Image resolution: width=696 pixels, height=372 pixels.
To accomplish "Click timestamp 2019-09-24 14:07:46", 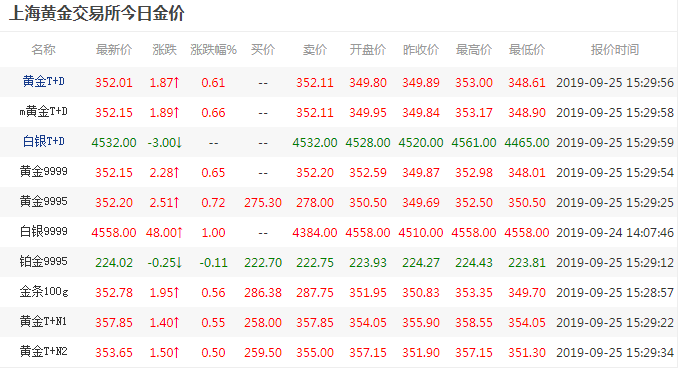I will pos(615,233).
